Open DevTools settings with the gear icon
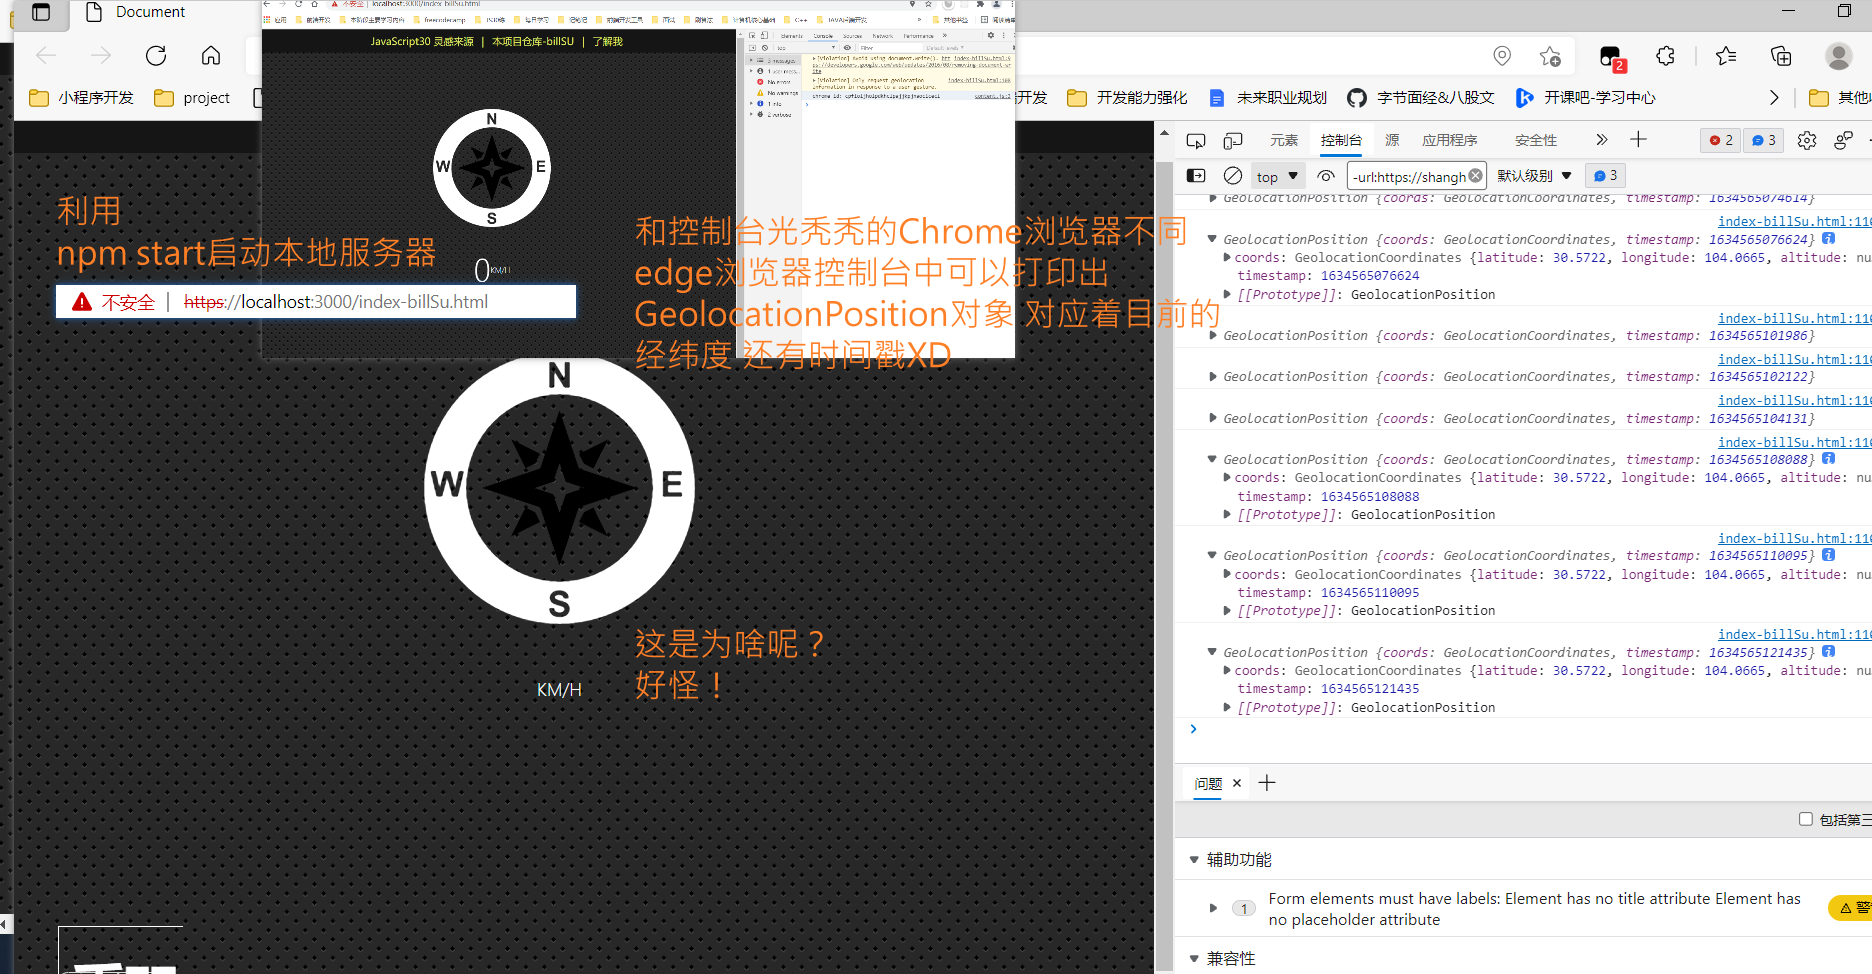 1807,141
